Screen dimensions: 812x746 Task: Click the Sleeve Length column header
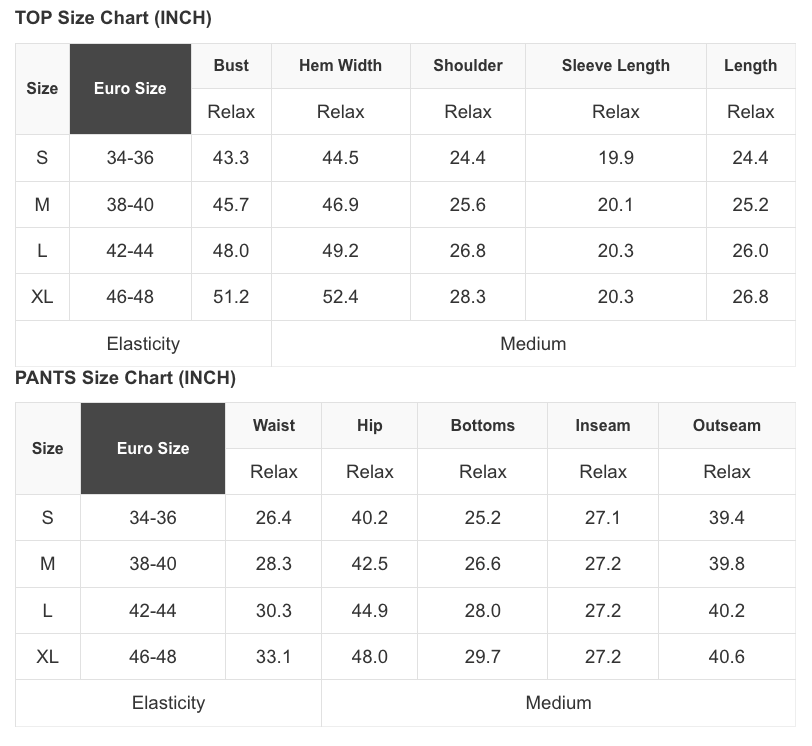coord(616,66)
